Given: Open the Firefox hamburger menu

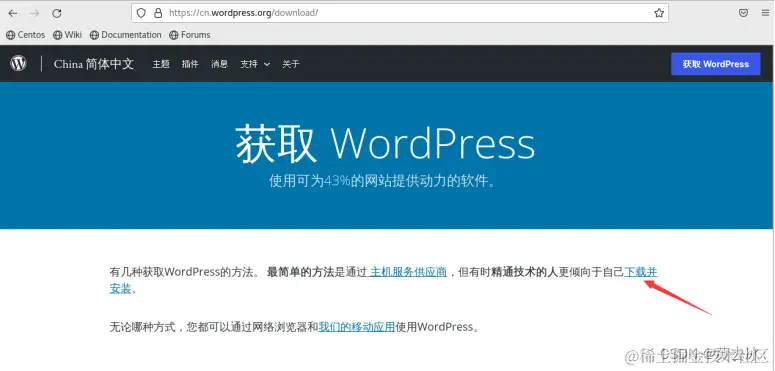Looking at the screenshot, I should [x=765, y=13].
